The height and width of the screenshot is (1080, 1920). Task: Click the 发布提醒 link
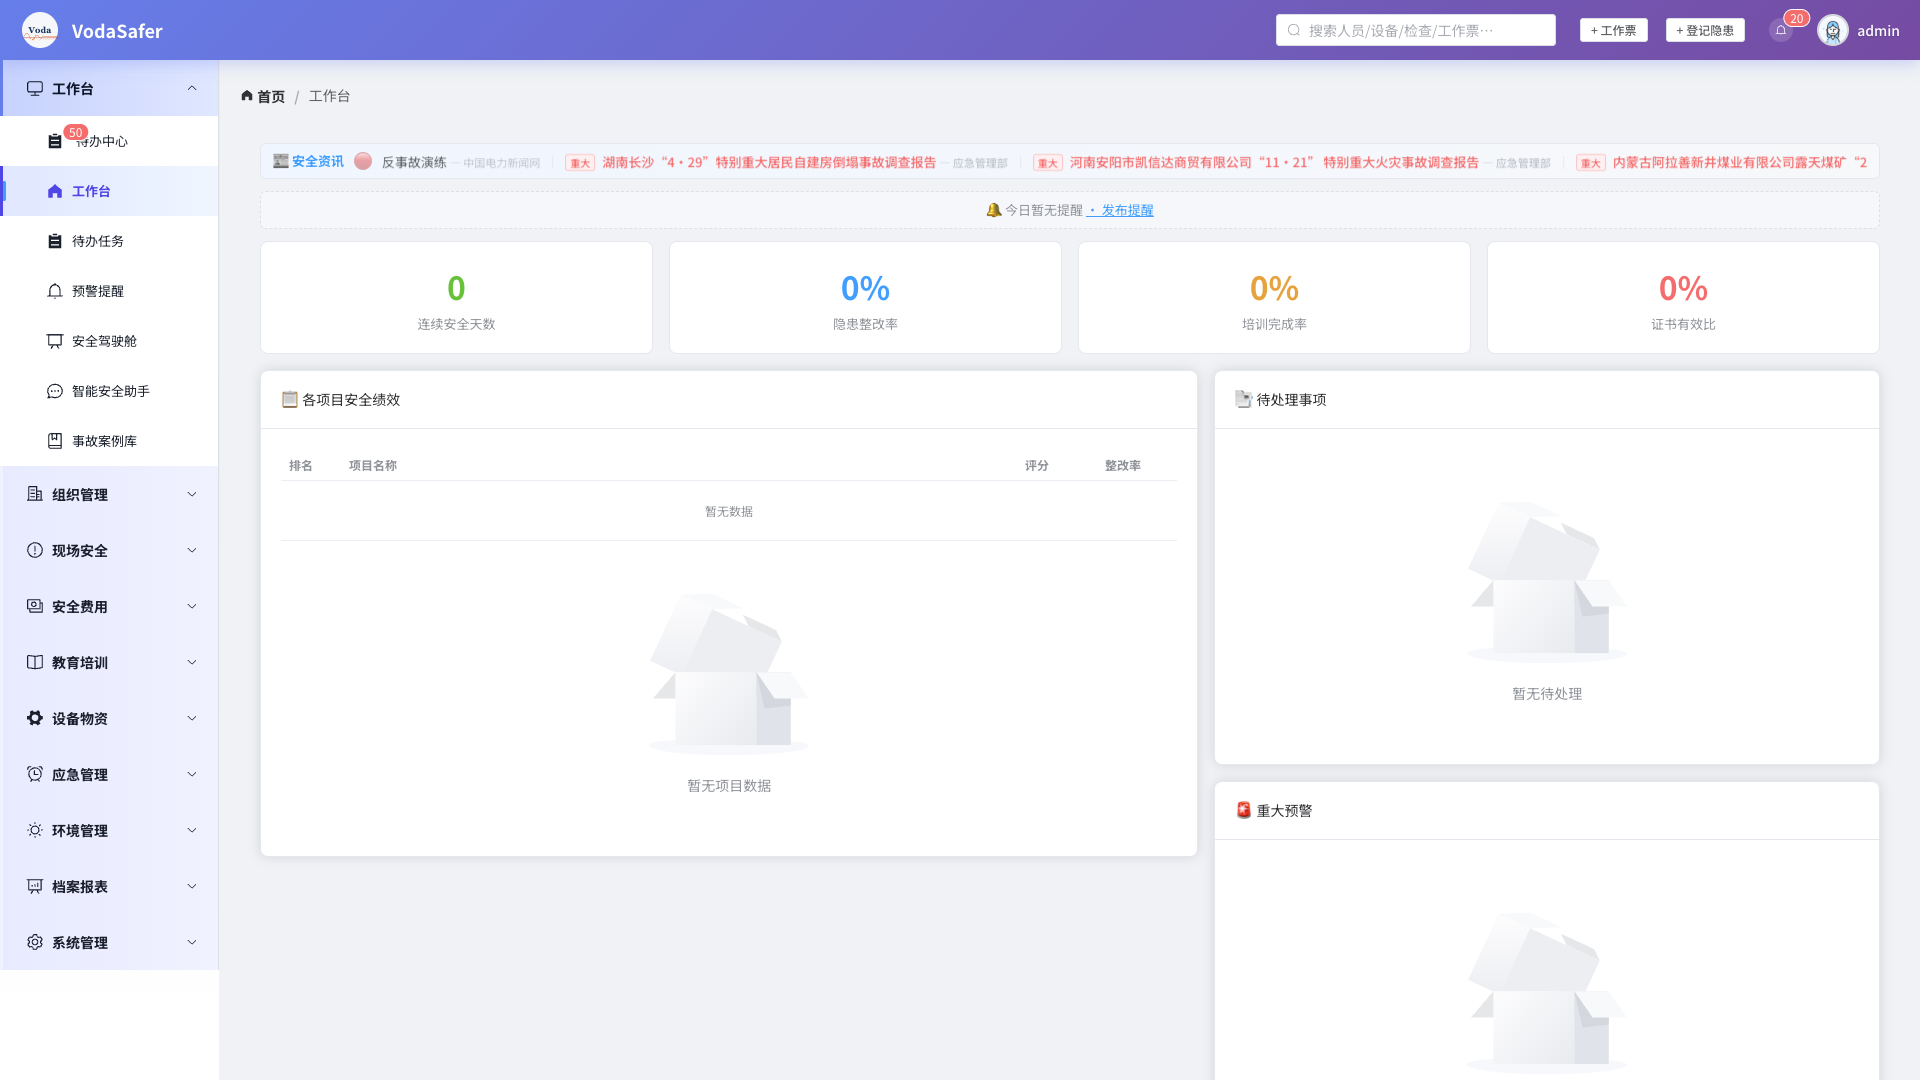click(x=1120, y=210)
